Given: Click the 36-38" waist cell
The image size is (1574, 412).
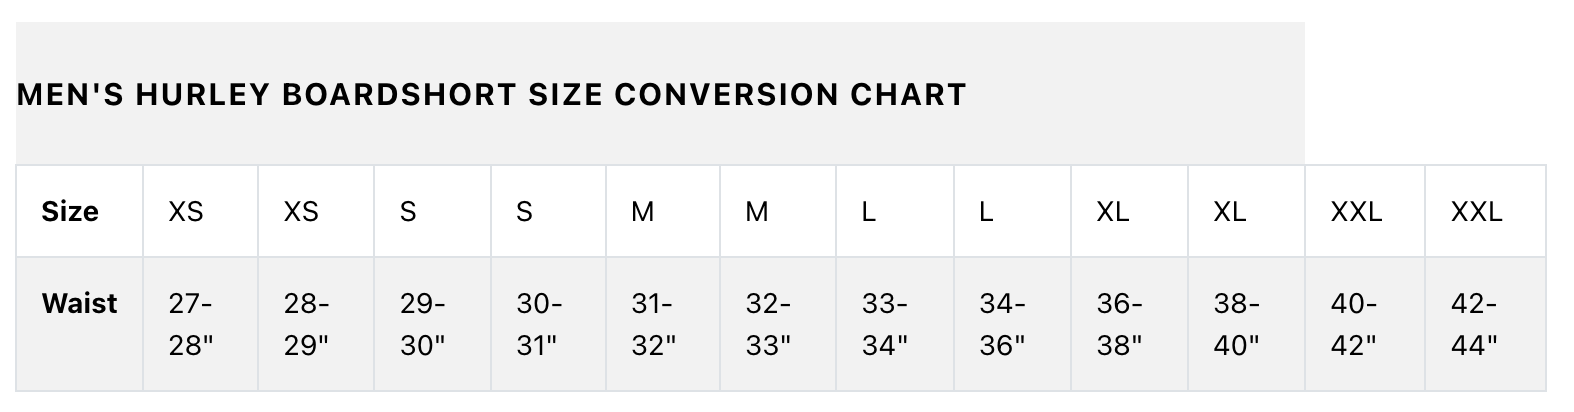Looking at the screenshot, I should pos(1130,324).
